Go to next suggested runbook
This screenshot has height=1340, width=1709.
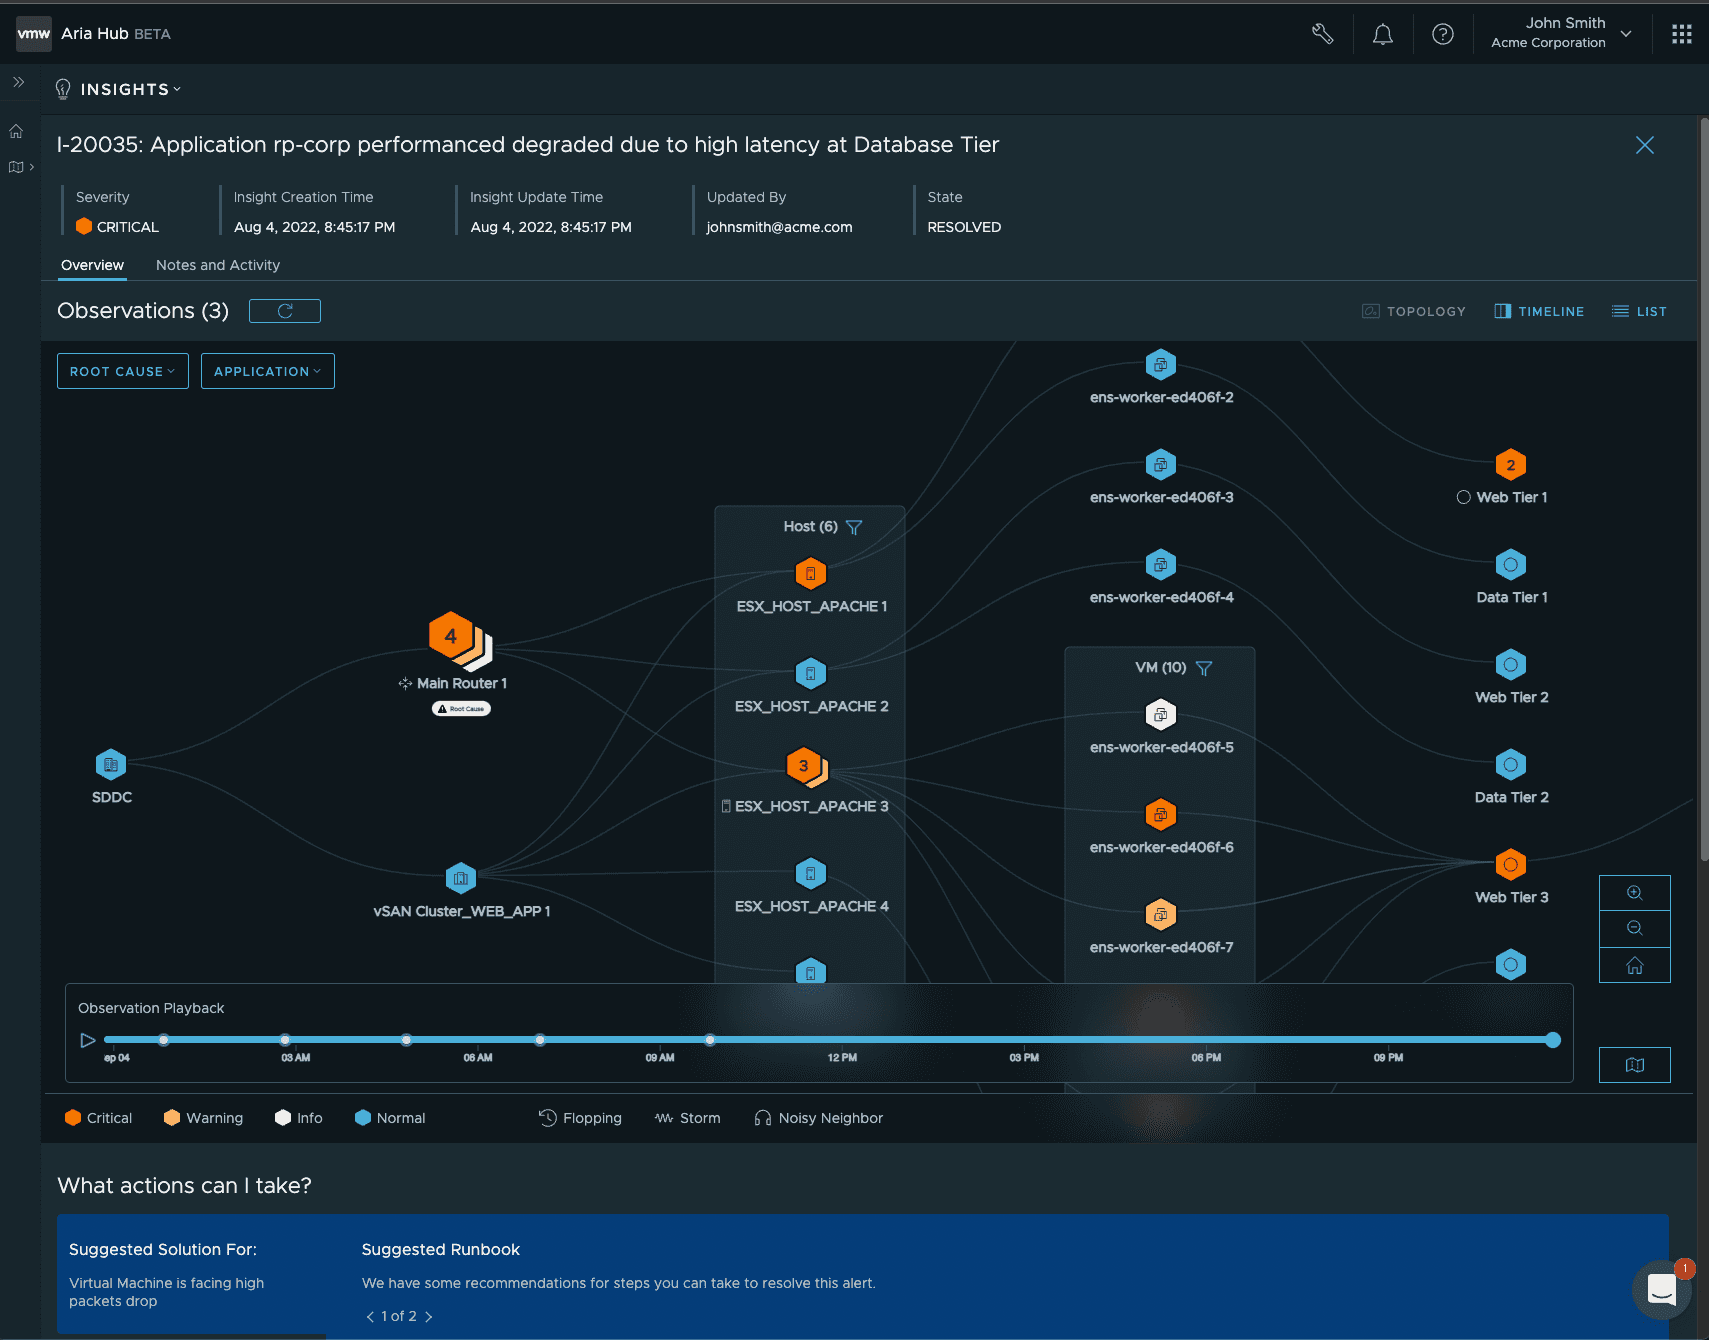coord(429,1317)
